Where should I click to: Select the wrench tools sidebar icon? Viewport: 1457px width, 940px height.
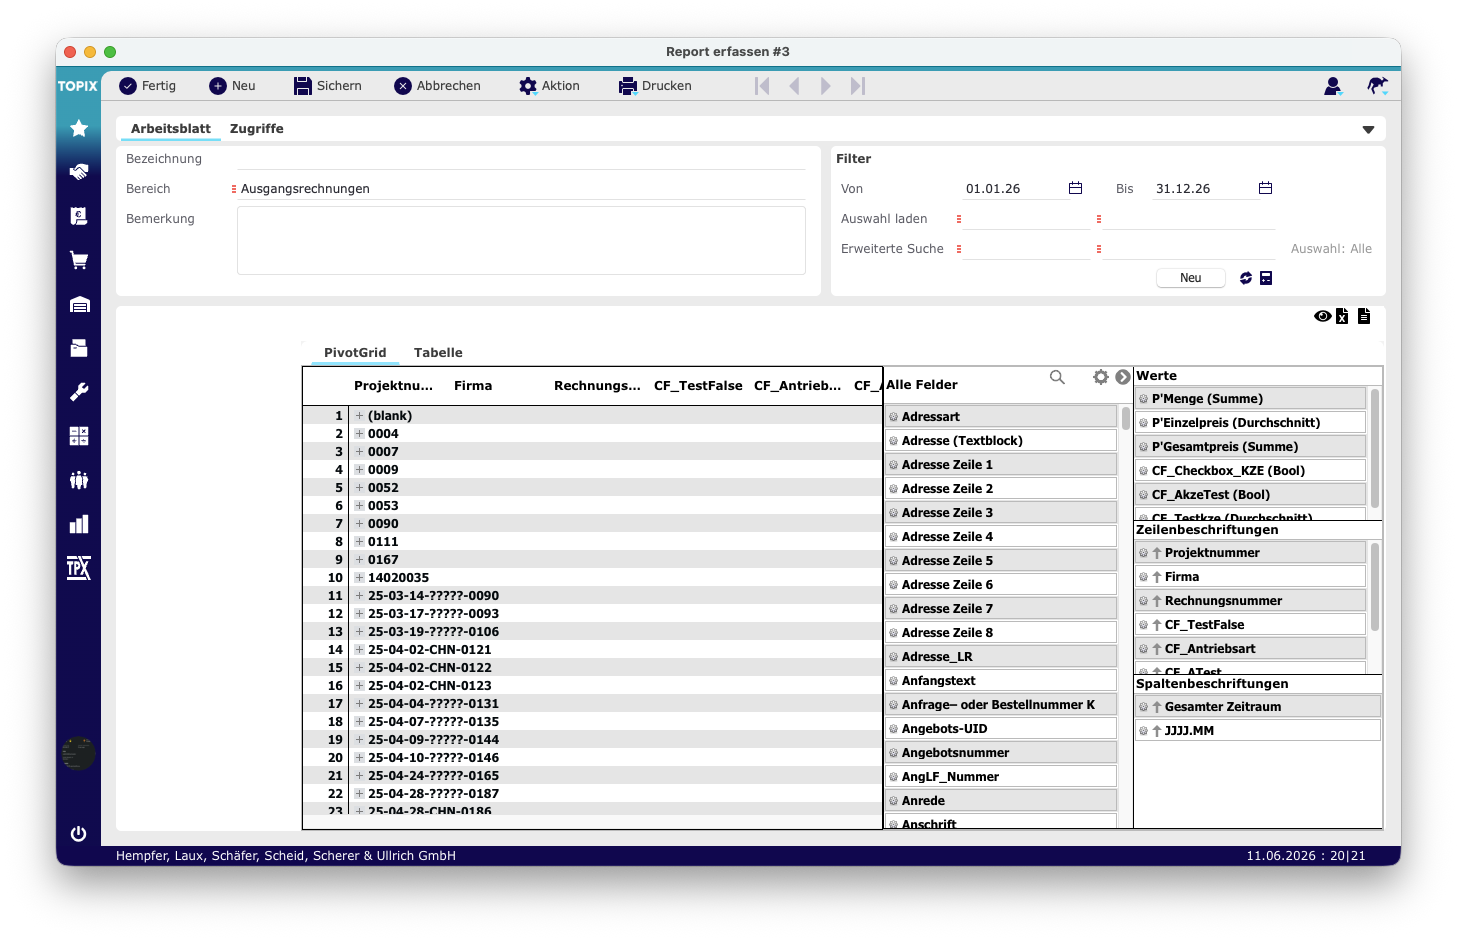click(79, 392)
